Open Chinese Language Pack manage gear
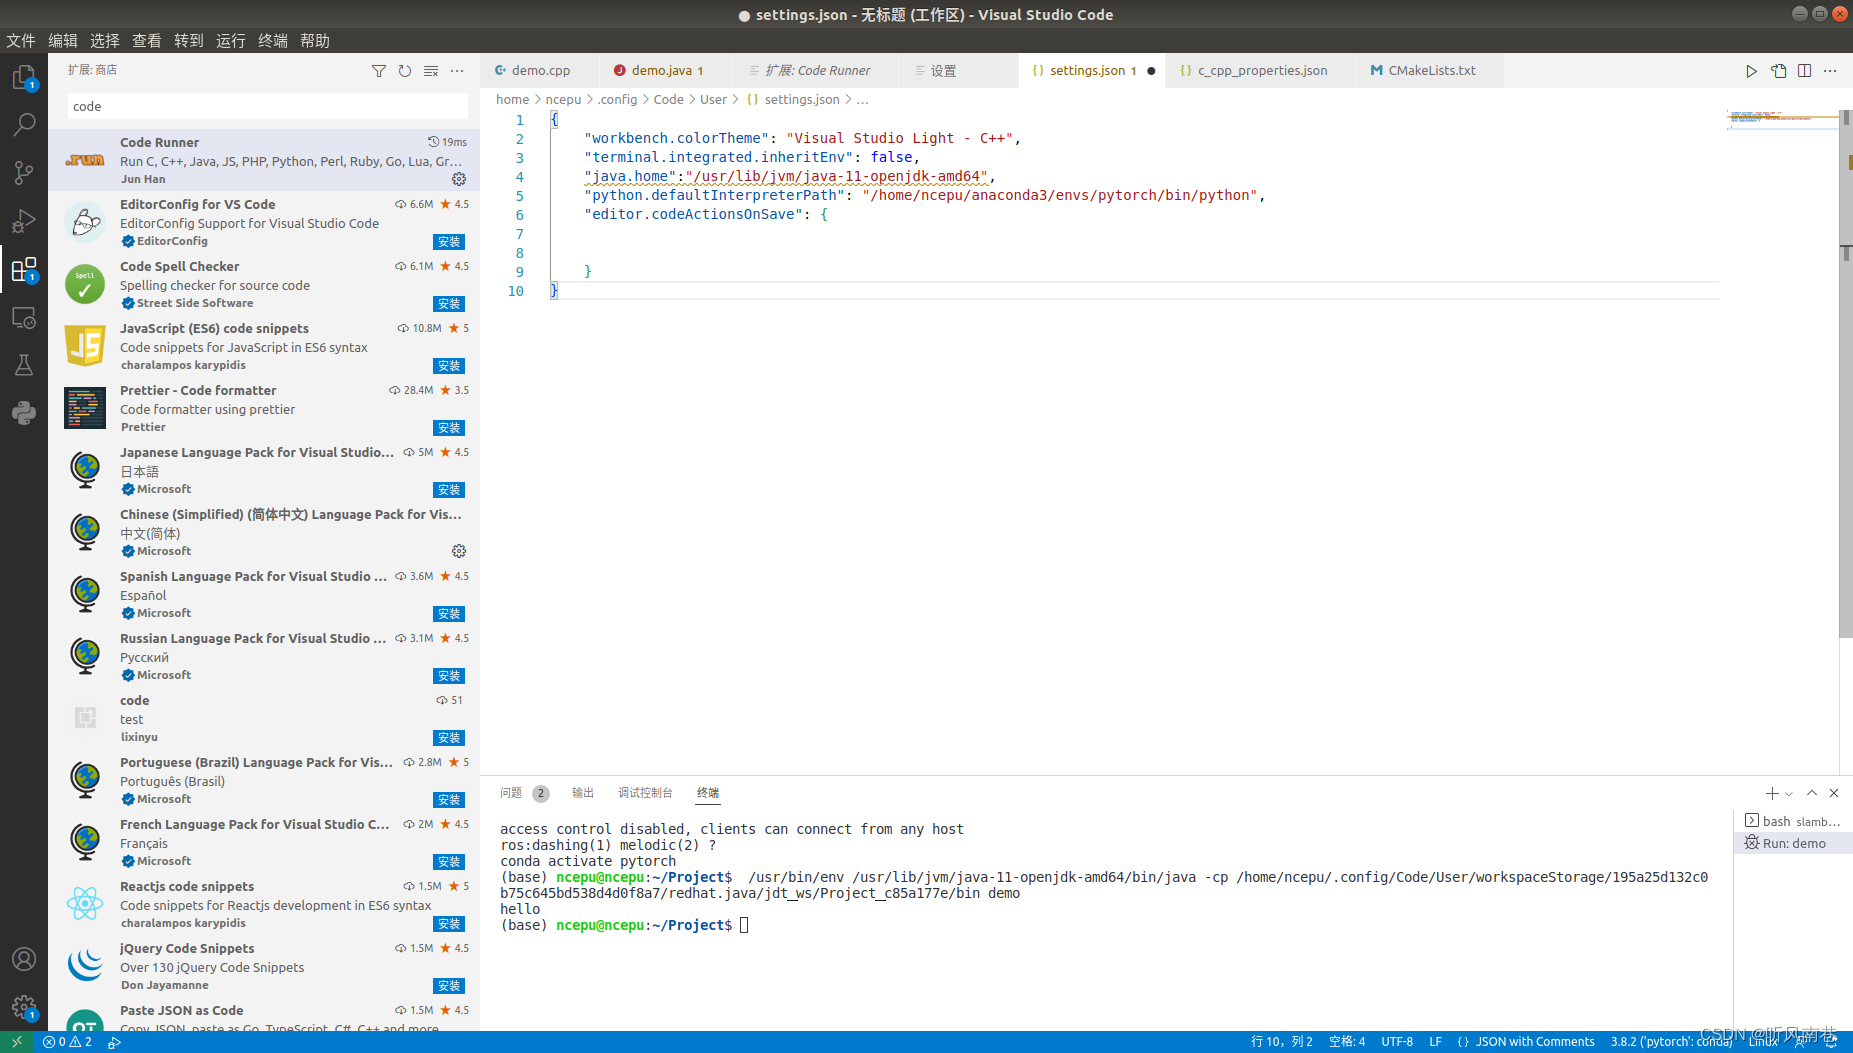This screenshot has height=1053, width=1853. (x=459, y=551)
